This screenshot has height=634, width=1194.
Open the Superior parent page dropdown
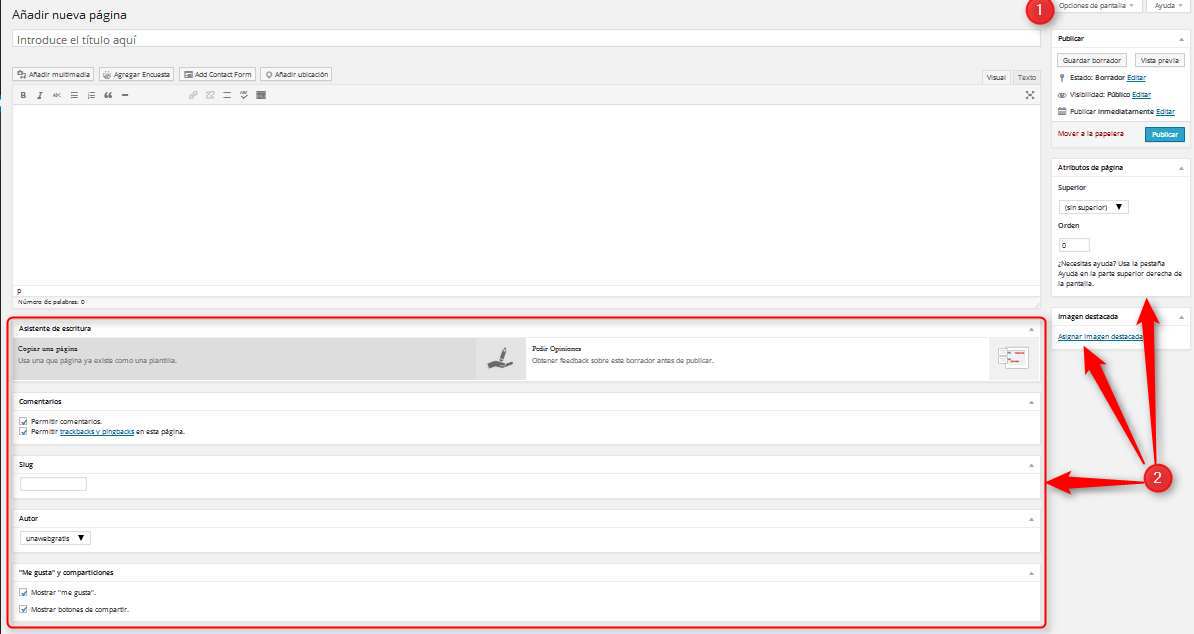pyautogui.click(x=1093, y=207)
